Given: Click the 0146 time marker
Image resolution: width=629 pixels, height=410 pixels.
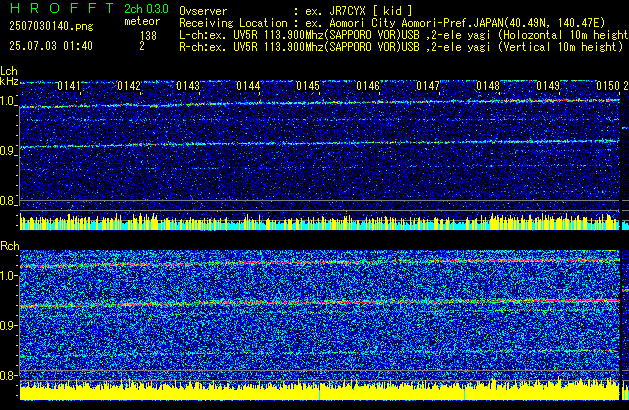Looking at the screenshot, I should 368,86.
